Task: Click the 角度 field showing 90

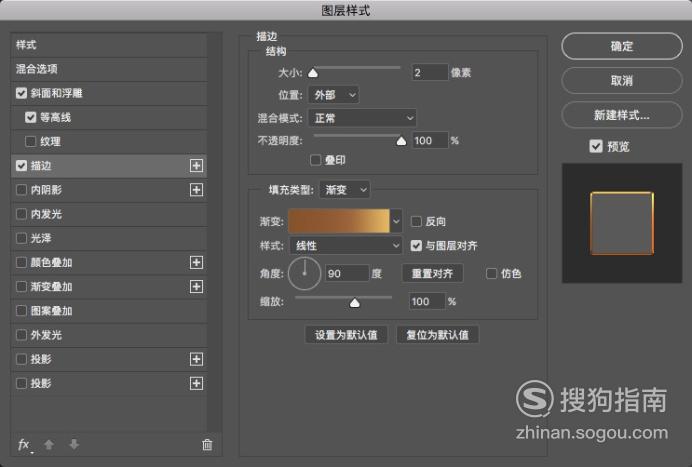Action: click(347, 274)
